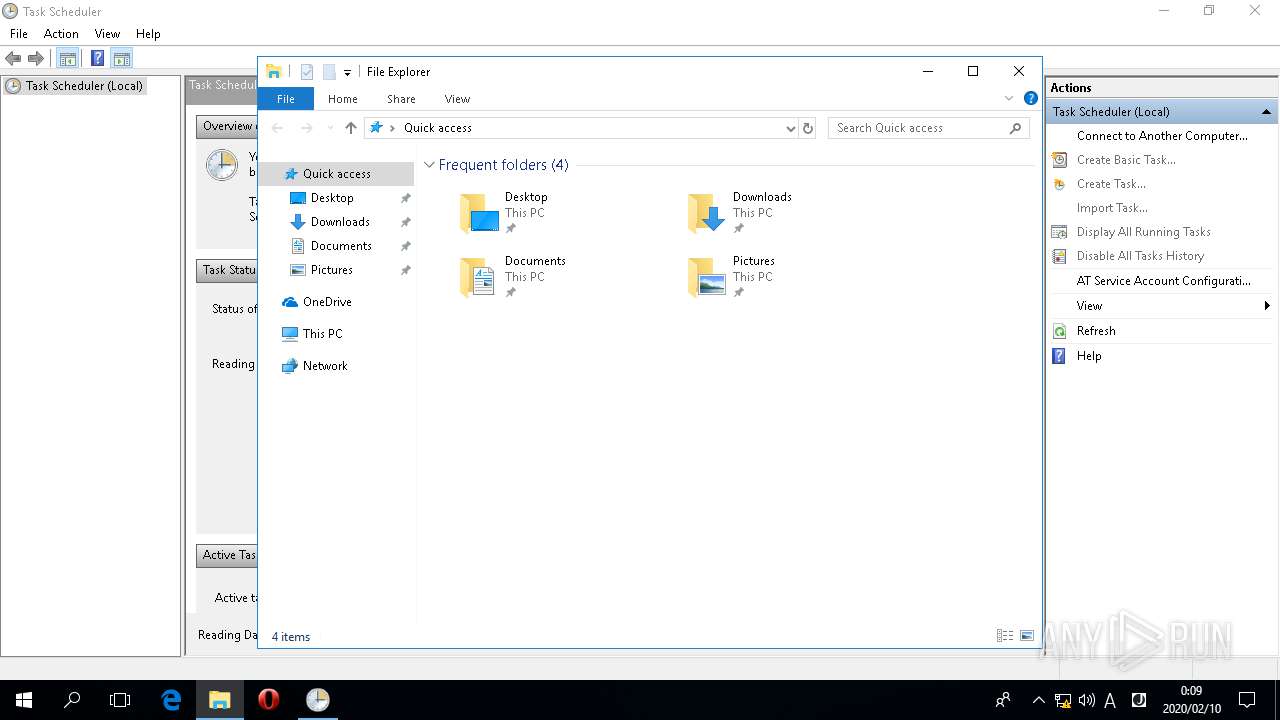1280x720 pixels.
Task: Open Action menu in Task Scheduler
Action: (x=61, y=33)
